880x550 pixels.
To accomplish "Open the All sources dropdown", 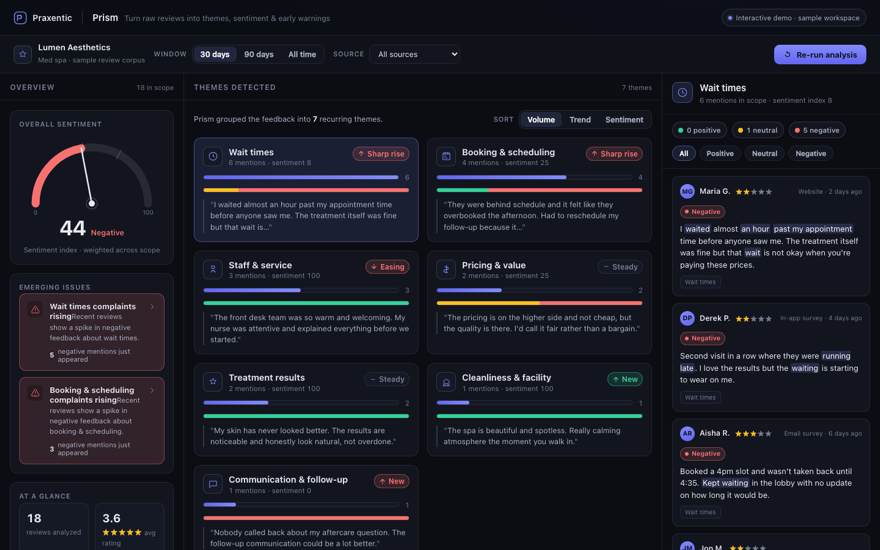I will (415, 54).
